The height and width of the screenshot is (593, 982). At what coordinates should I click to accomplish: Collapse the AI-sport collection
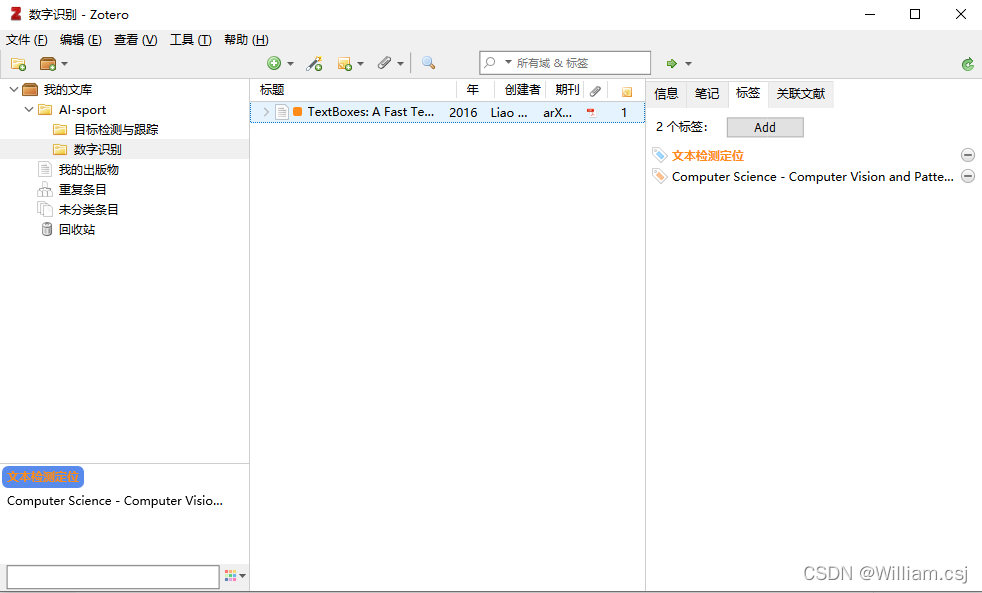coord(29,110)
